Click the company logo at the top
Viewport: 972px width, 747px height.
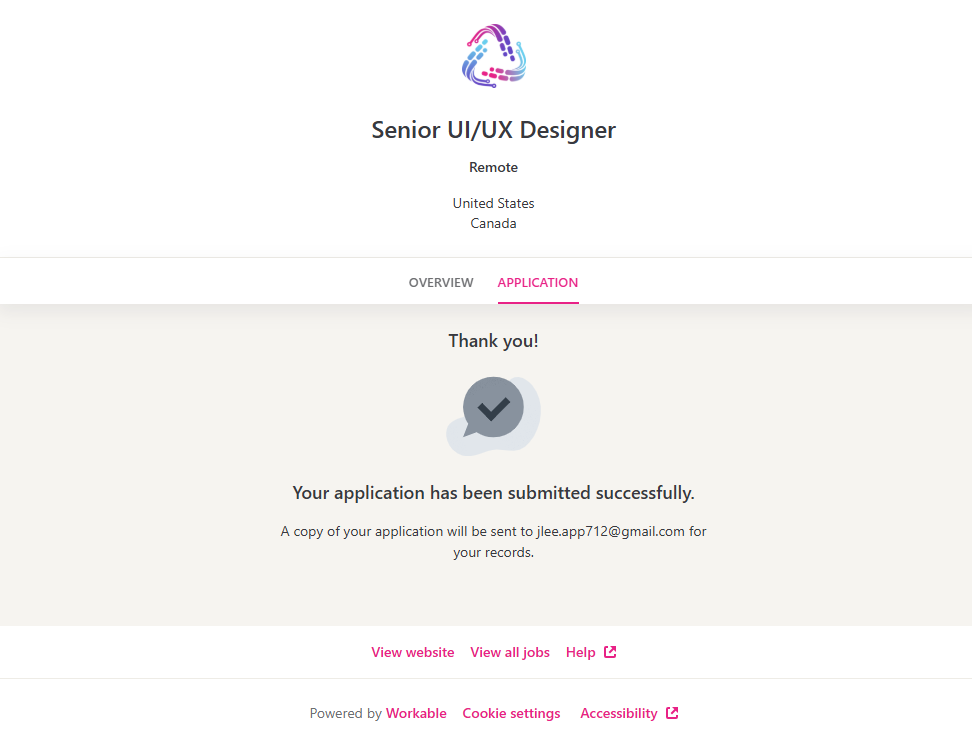(493, 56)
